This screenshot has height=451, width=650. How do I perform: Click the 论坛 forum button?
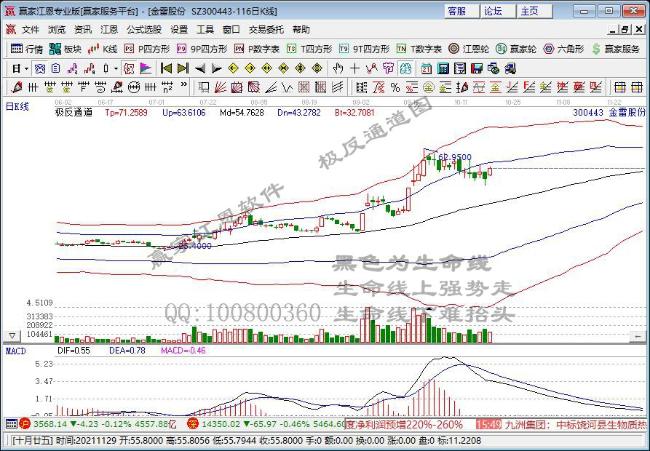point(497,11)
